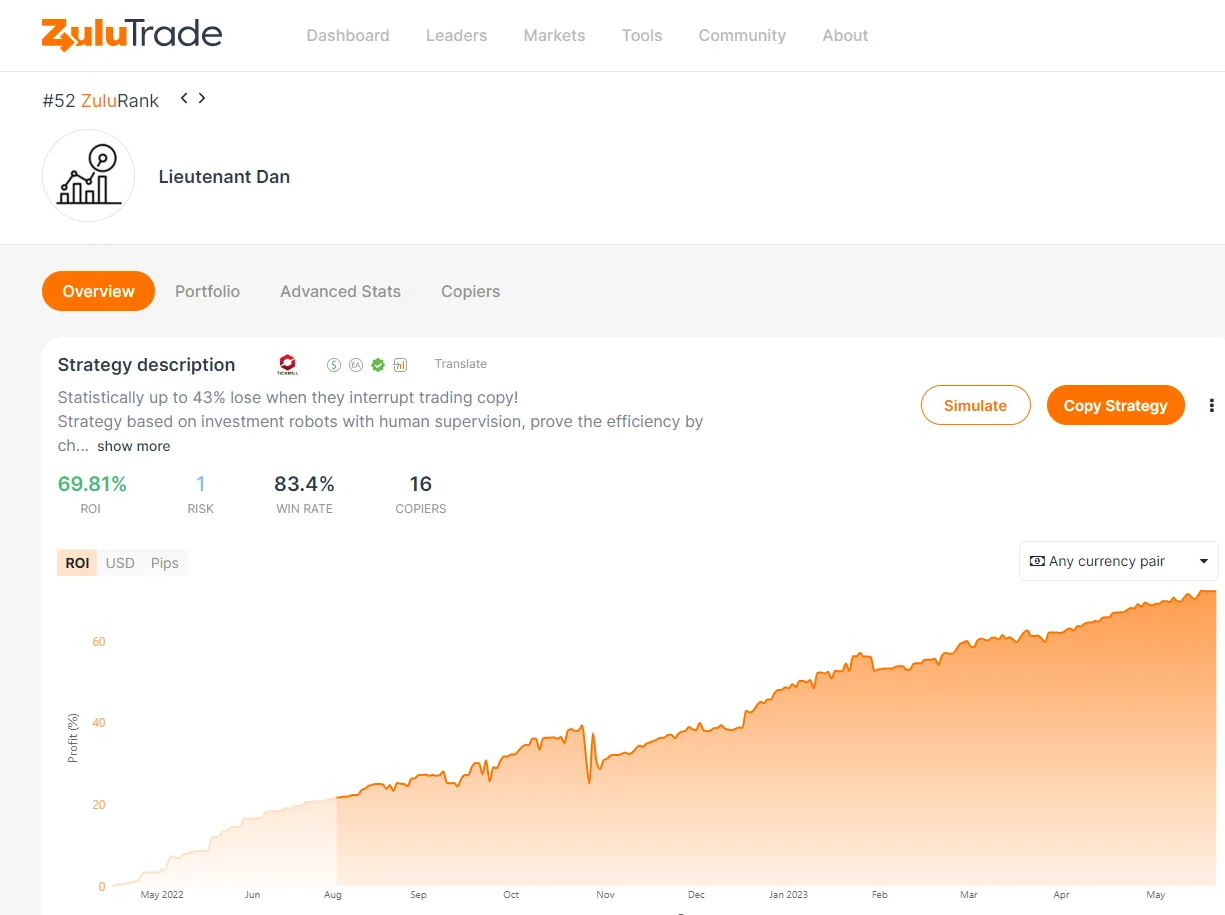This screenshot has width=1225, height=915.
Task: Go to previous ranked leader arrow
Action: [184, 98]
